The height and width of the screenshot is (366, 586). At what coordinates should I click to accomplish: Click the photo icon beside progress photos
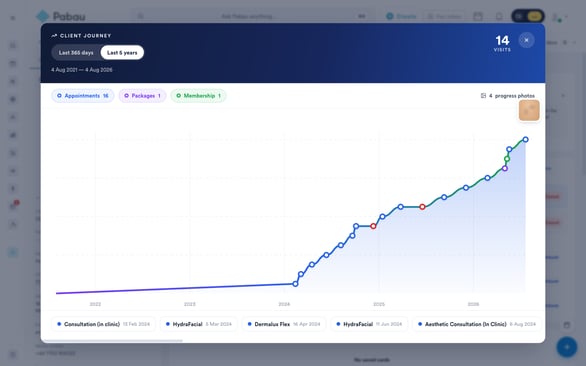tap(483, 96)
